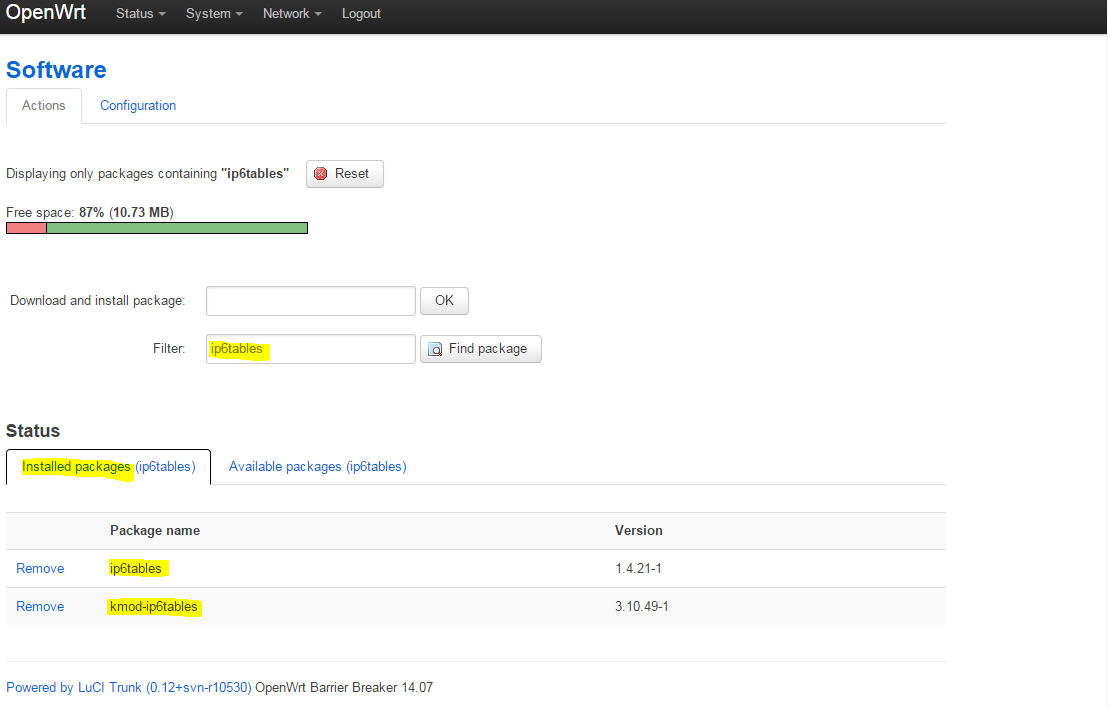This screenshot has width=1108, height=707.
Task: Focus the Filter text field
Action: [310, 349]
